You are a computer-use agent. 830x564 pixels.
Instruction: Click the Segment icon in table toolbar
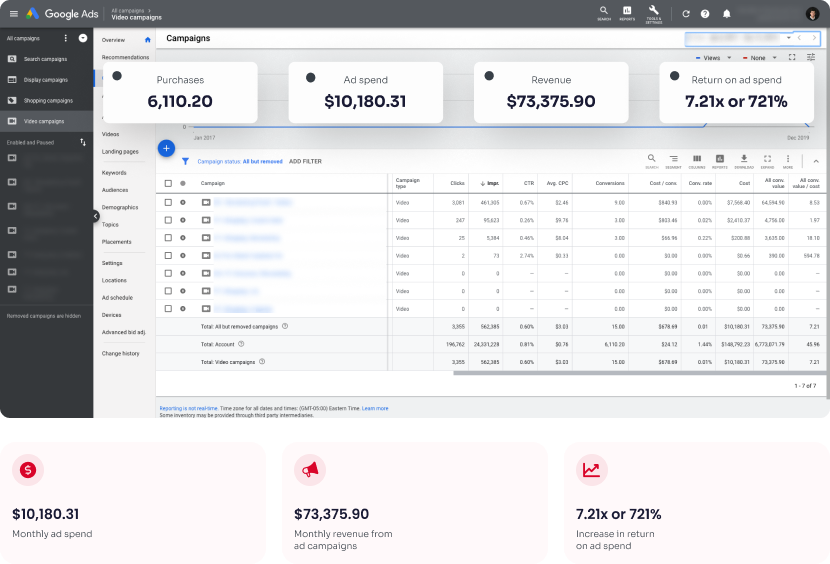(x=673, y=160)
